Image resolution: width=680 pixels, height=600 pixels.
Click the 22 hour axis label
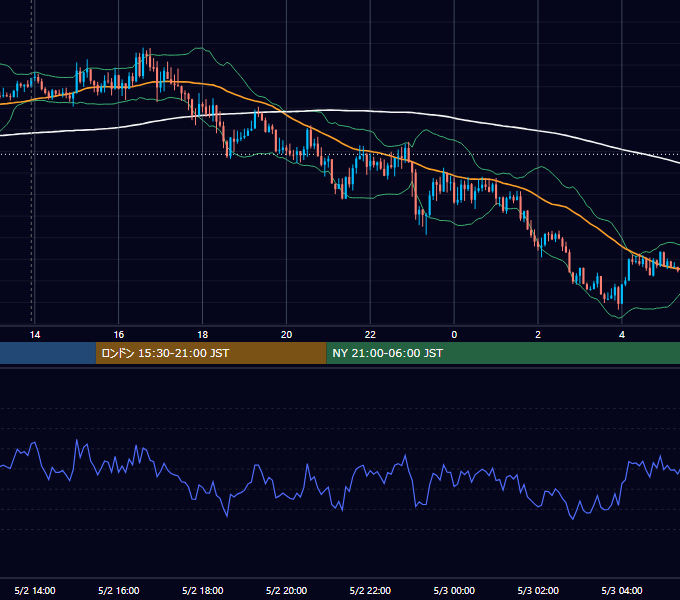coord(370,335)
